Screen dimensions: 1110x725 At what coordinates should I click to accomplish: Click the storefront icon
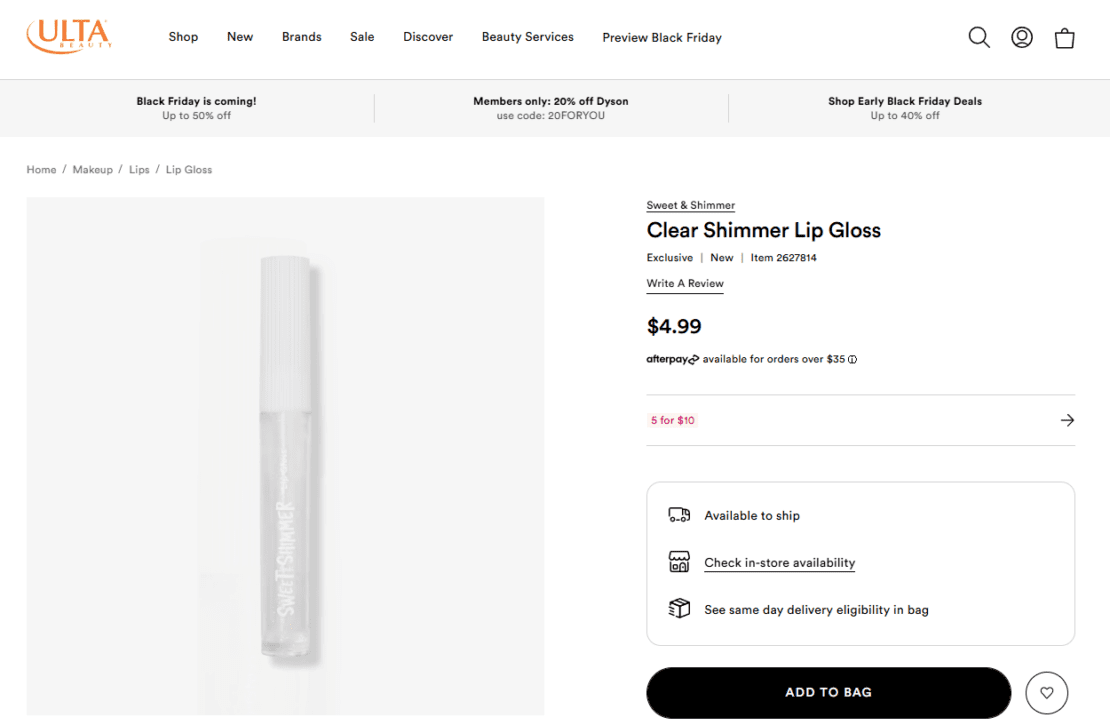[x=679, y=562]
